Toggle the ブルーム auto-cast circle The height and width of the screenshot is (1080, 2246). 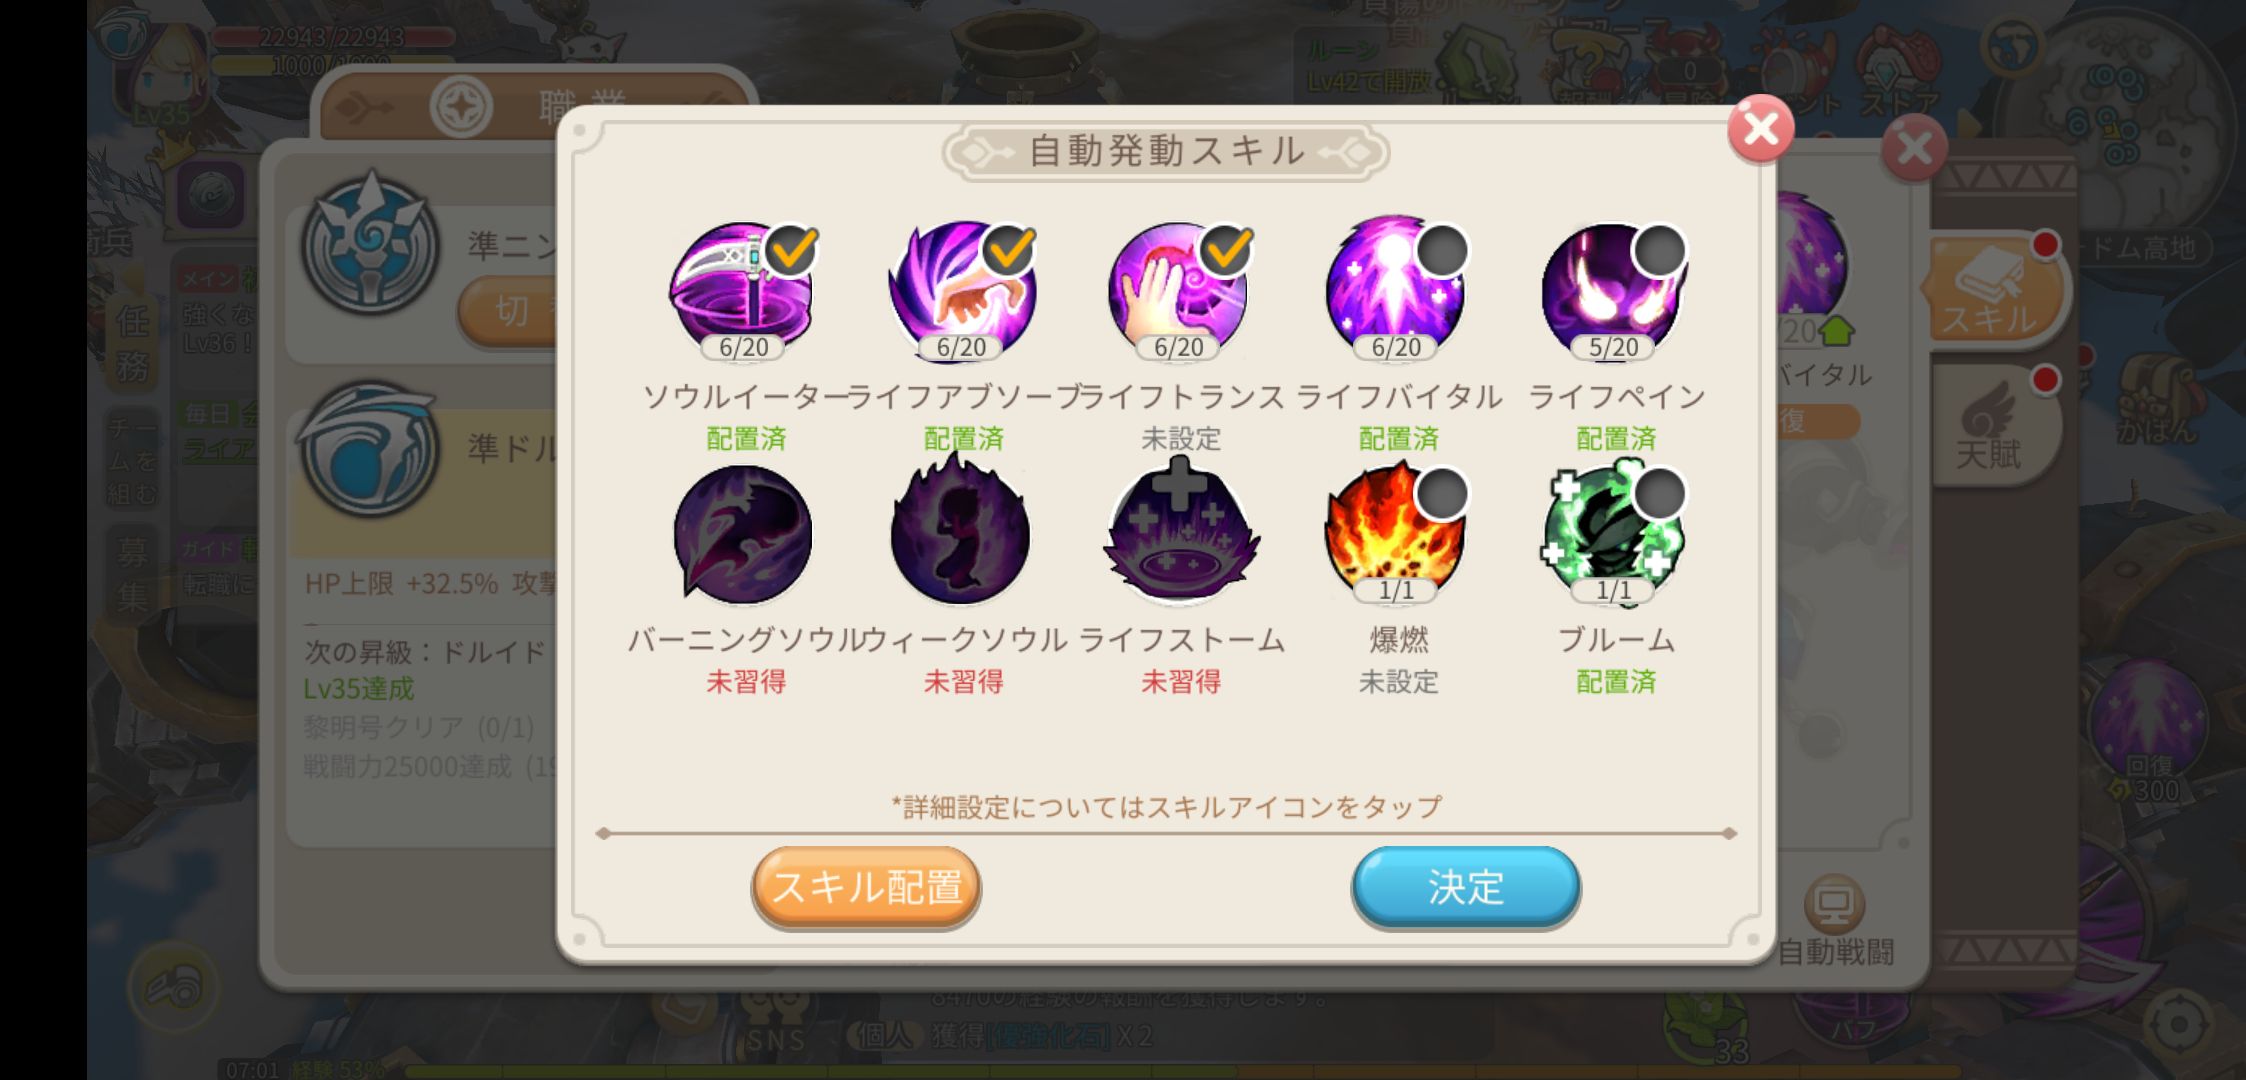pyautogui.click(x=1660, y=493)
